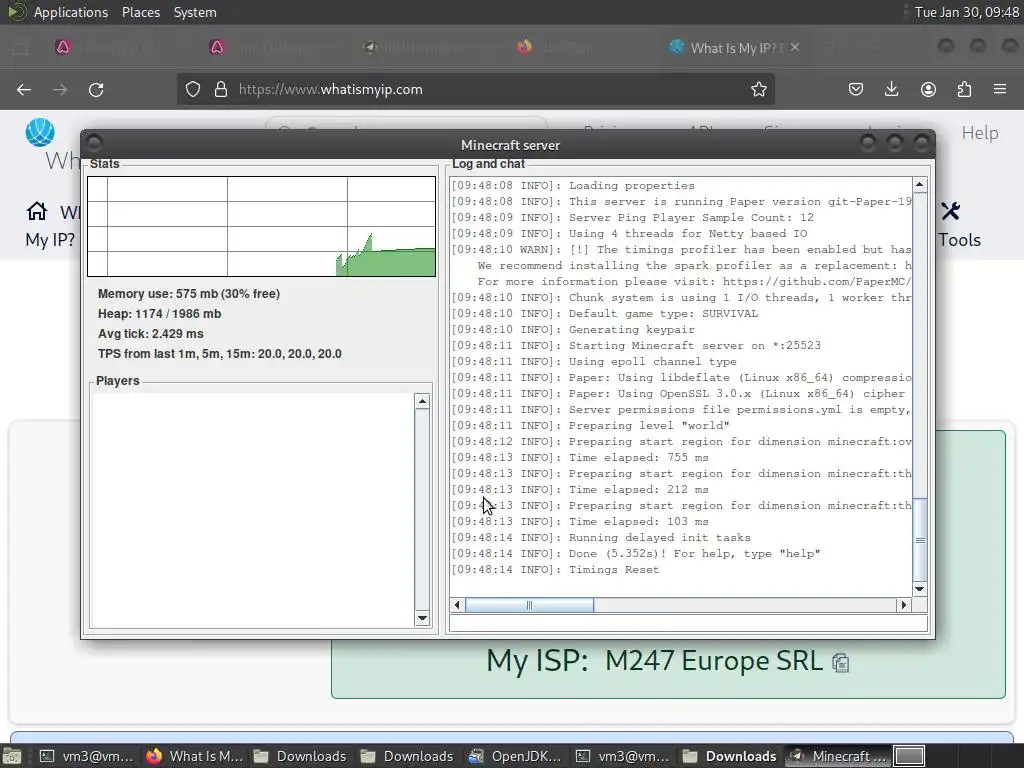1024x768 pixels.
Task: Close the What Is My IP tab
Action: point(795,47)
